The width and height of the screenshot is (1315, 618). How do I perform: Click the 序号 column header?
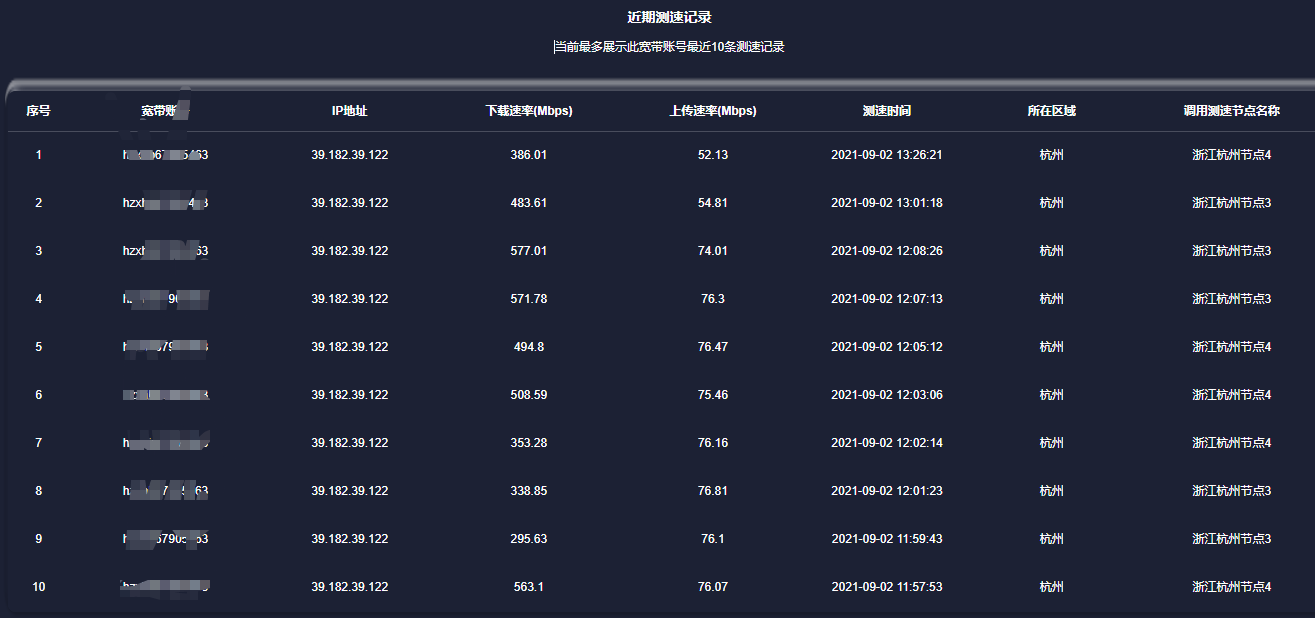(38, 111)
